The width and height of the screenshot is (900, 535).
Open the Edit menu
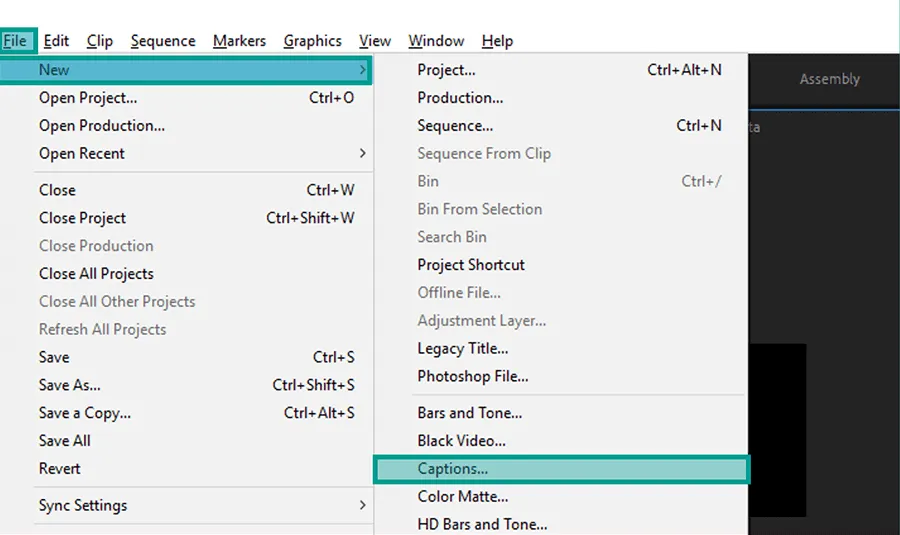56,41
